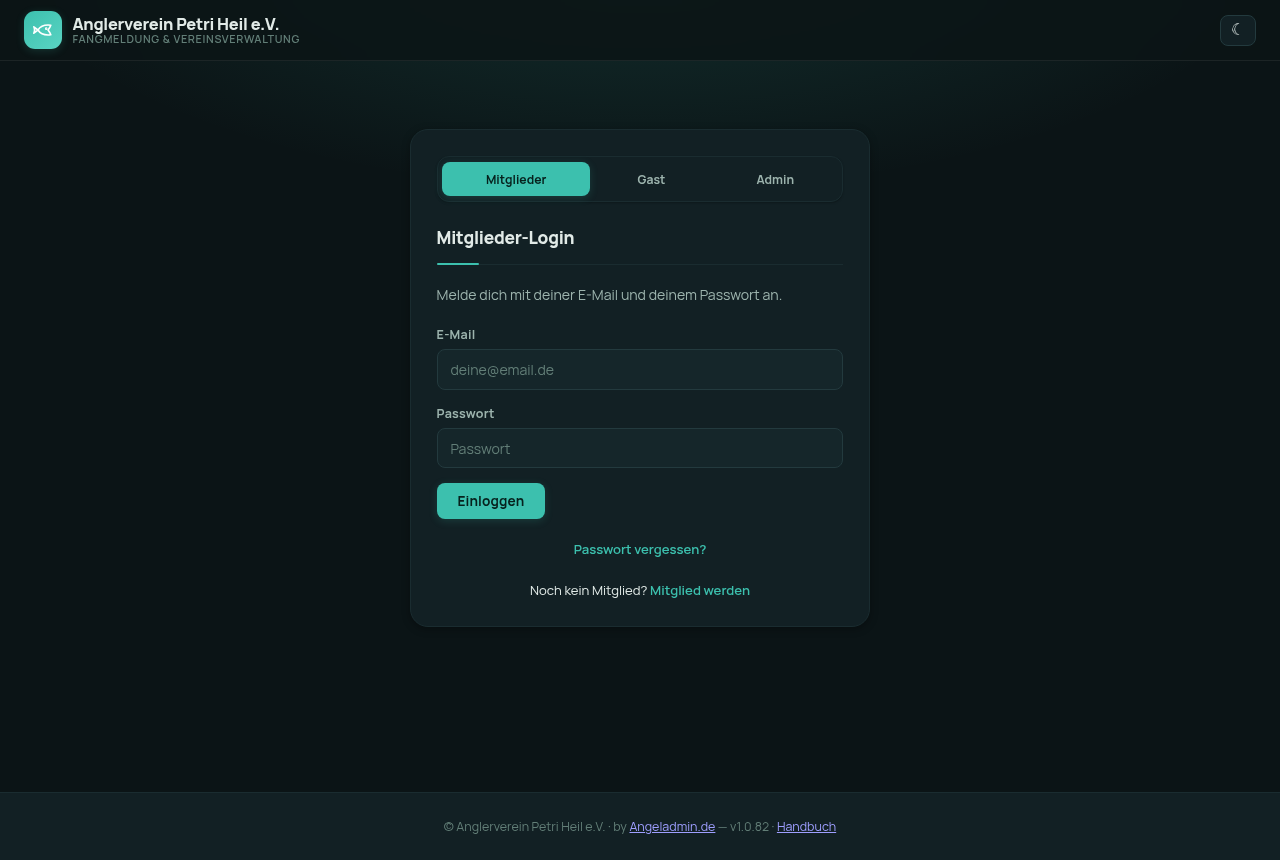Viewport: 1280px width, 860px height.
Task: Click the version number v1.0.82 text
Action: click(x=749, y=826)
